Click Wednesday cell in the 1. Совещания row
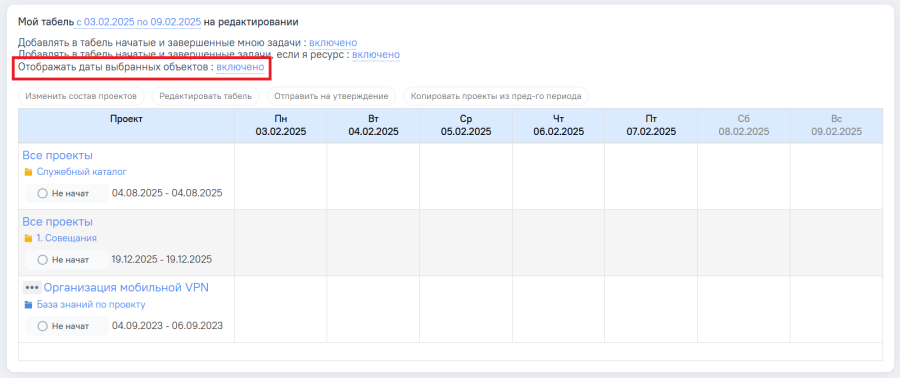Screen dimensions: 900x378 (466, 243)
